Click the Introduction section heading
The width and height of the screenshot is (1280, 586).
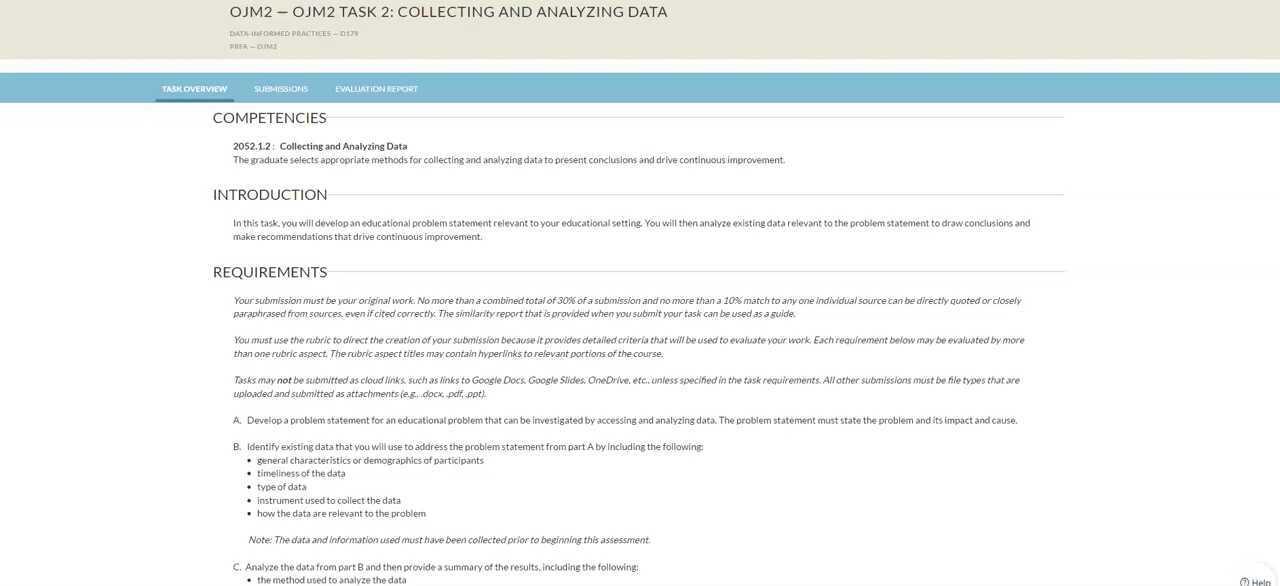point(270,195)
